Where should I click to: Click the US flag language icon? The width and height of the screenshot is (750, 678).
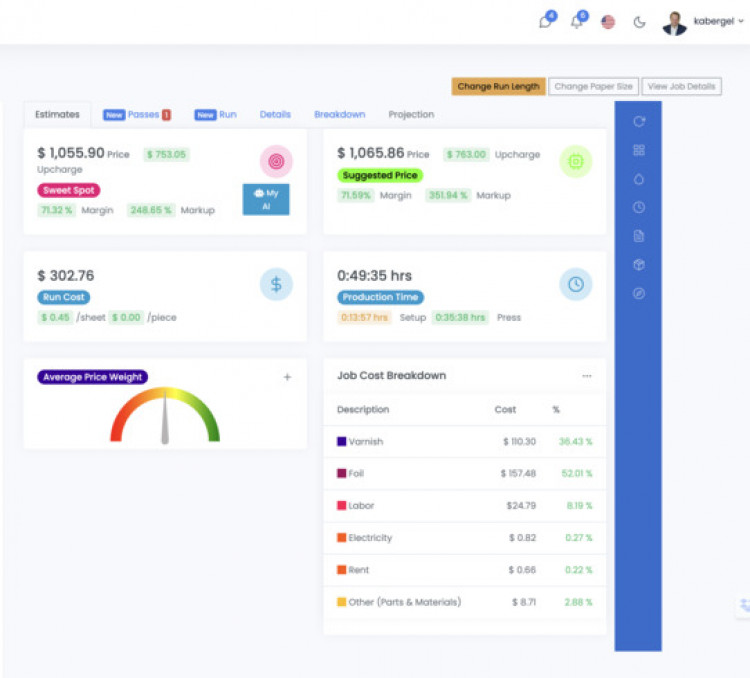pos(608,22)
